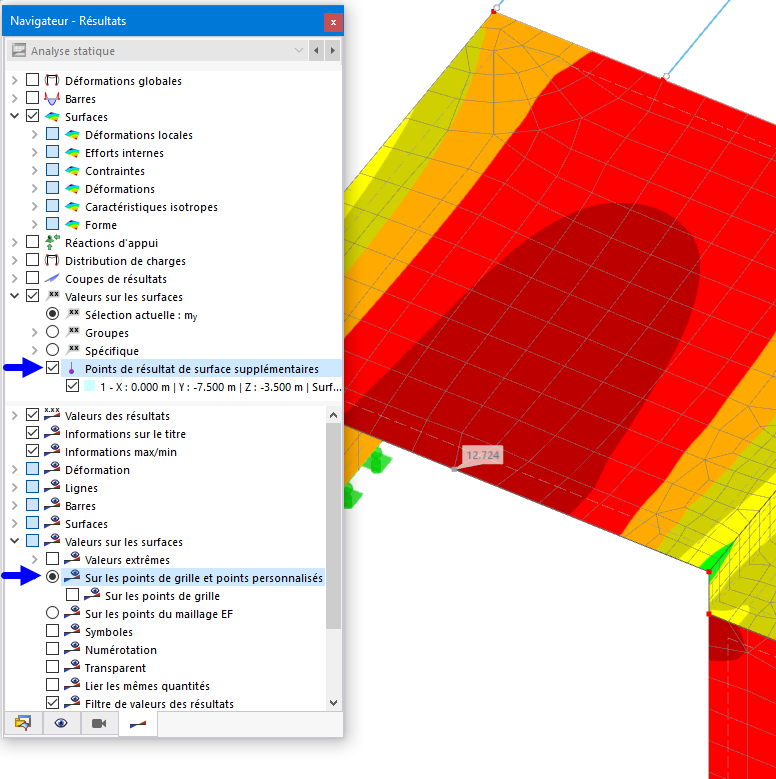Collapse upper Valeurs sur les surfaces node

(14, 296)
